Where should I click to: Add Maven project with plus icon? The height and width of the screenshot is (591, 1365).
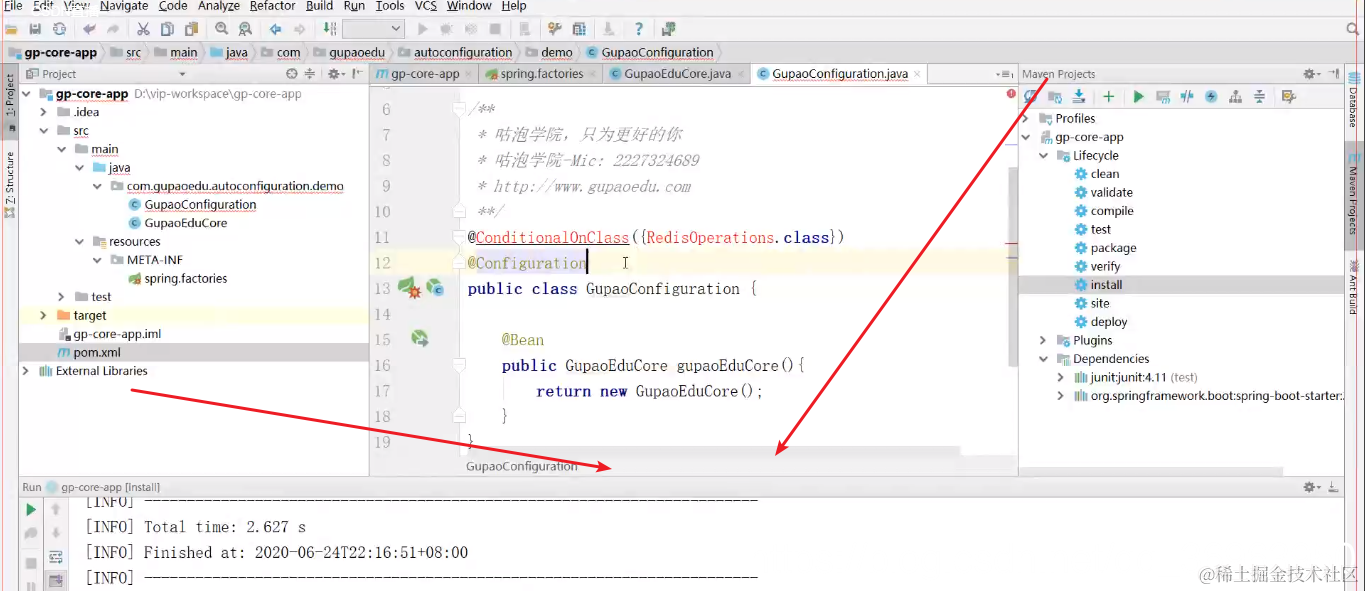[x=1109, y=97]
